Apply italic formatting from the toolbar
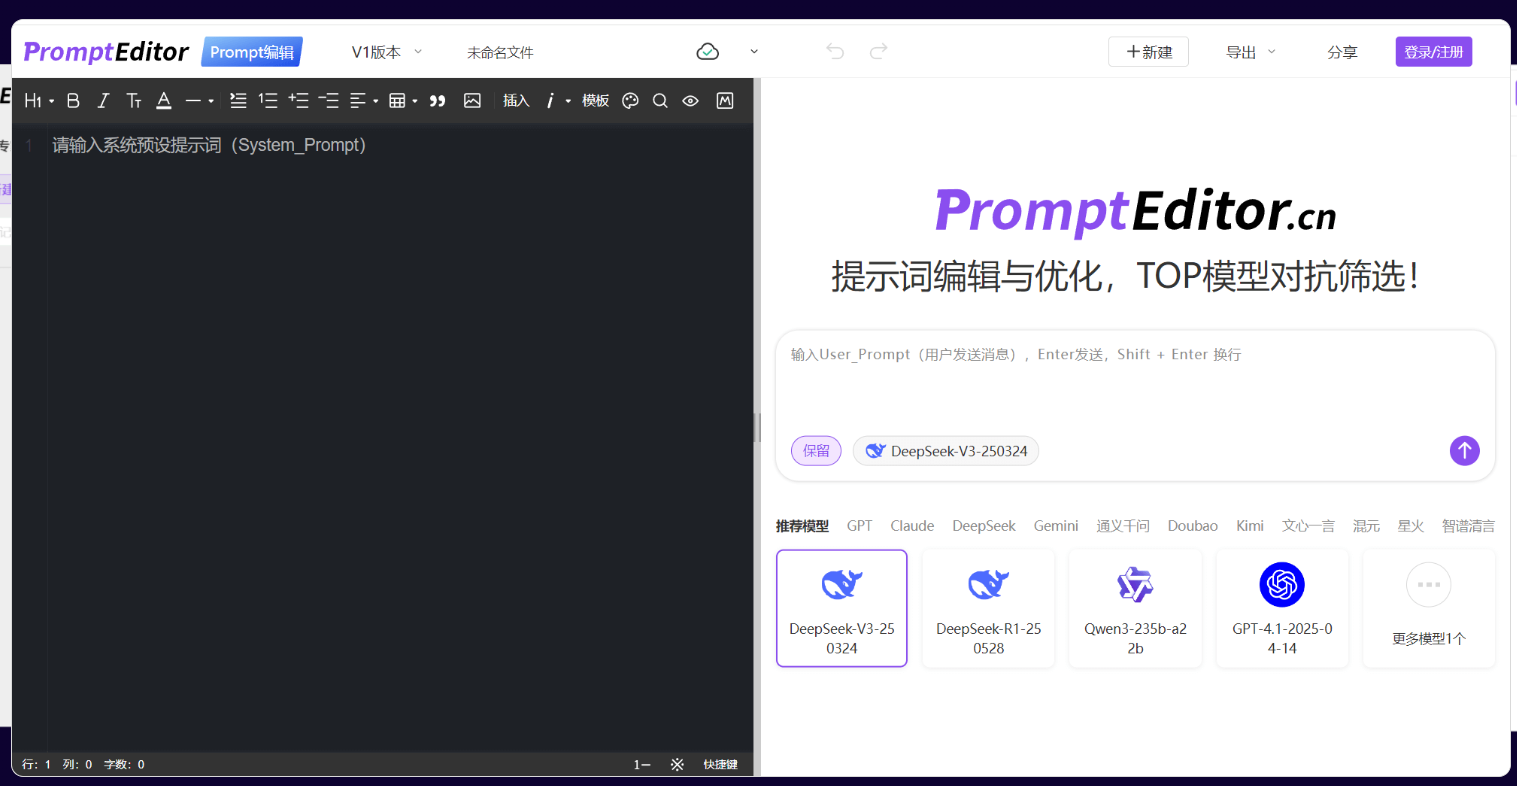Image resolution: width=1517 pixels, height=786 pixels. pos(103,101)
